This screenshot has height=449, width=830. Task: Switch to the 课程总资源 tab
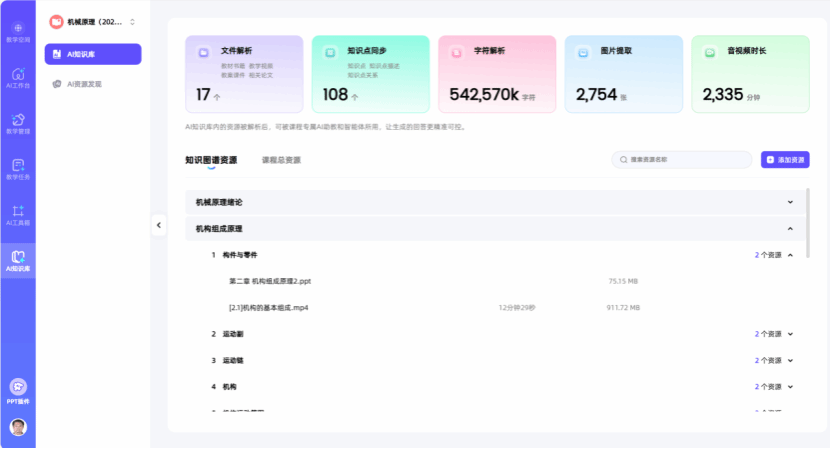coord(281,160)
